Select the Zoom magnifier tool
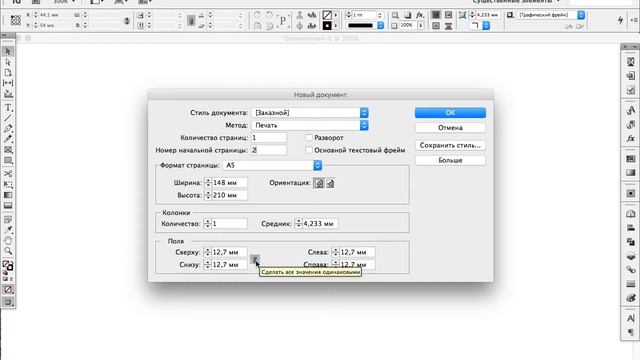Image resolution: width=640 pixels, height=360 pixels. tap(8, 251)
